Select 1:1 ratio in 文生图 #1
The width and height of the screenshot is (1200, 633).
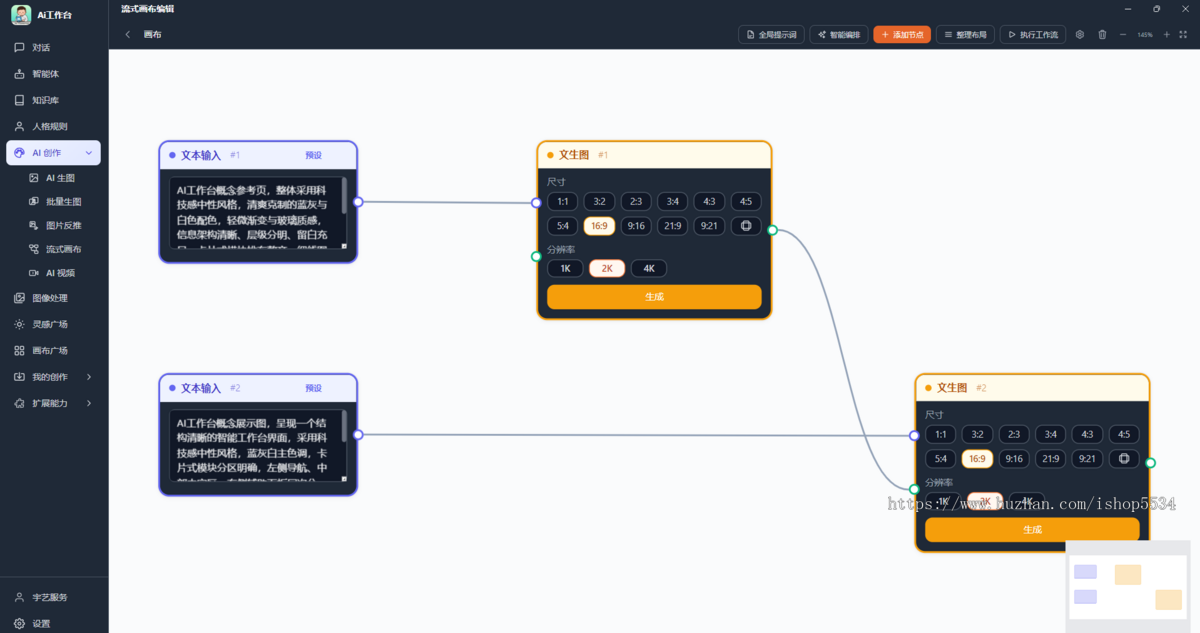coord(563,202)
